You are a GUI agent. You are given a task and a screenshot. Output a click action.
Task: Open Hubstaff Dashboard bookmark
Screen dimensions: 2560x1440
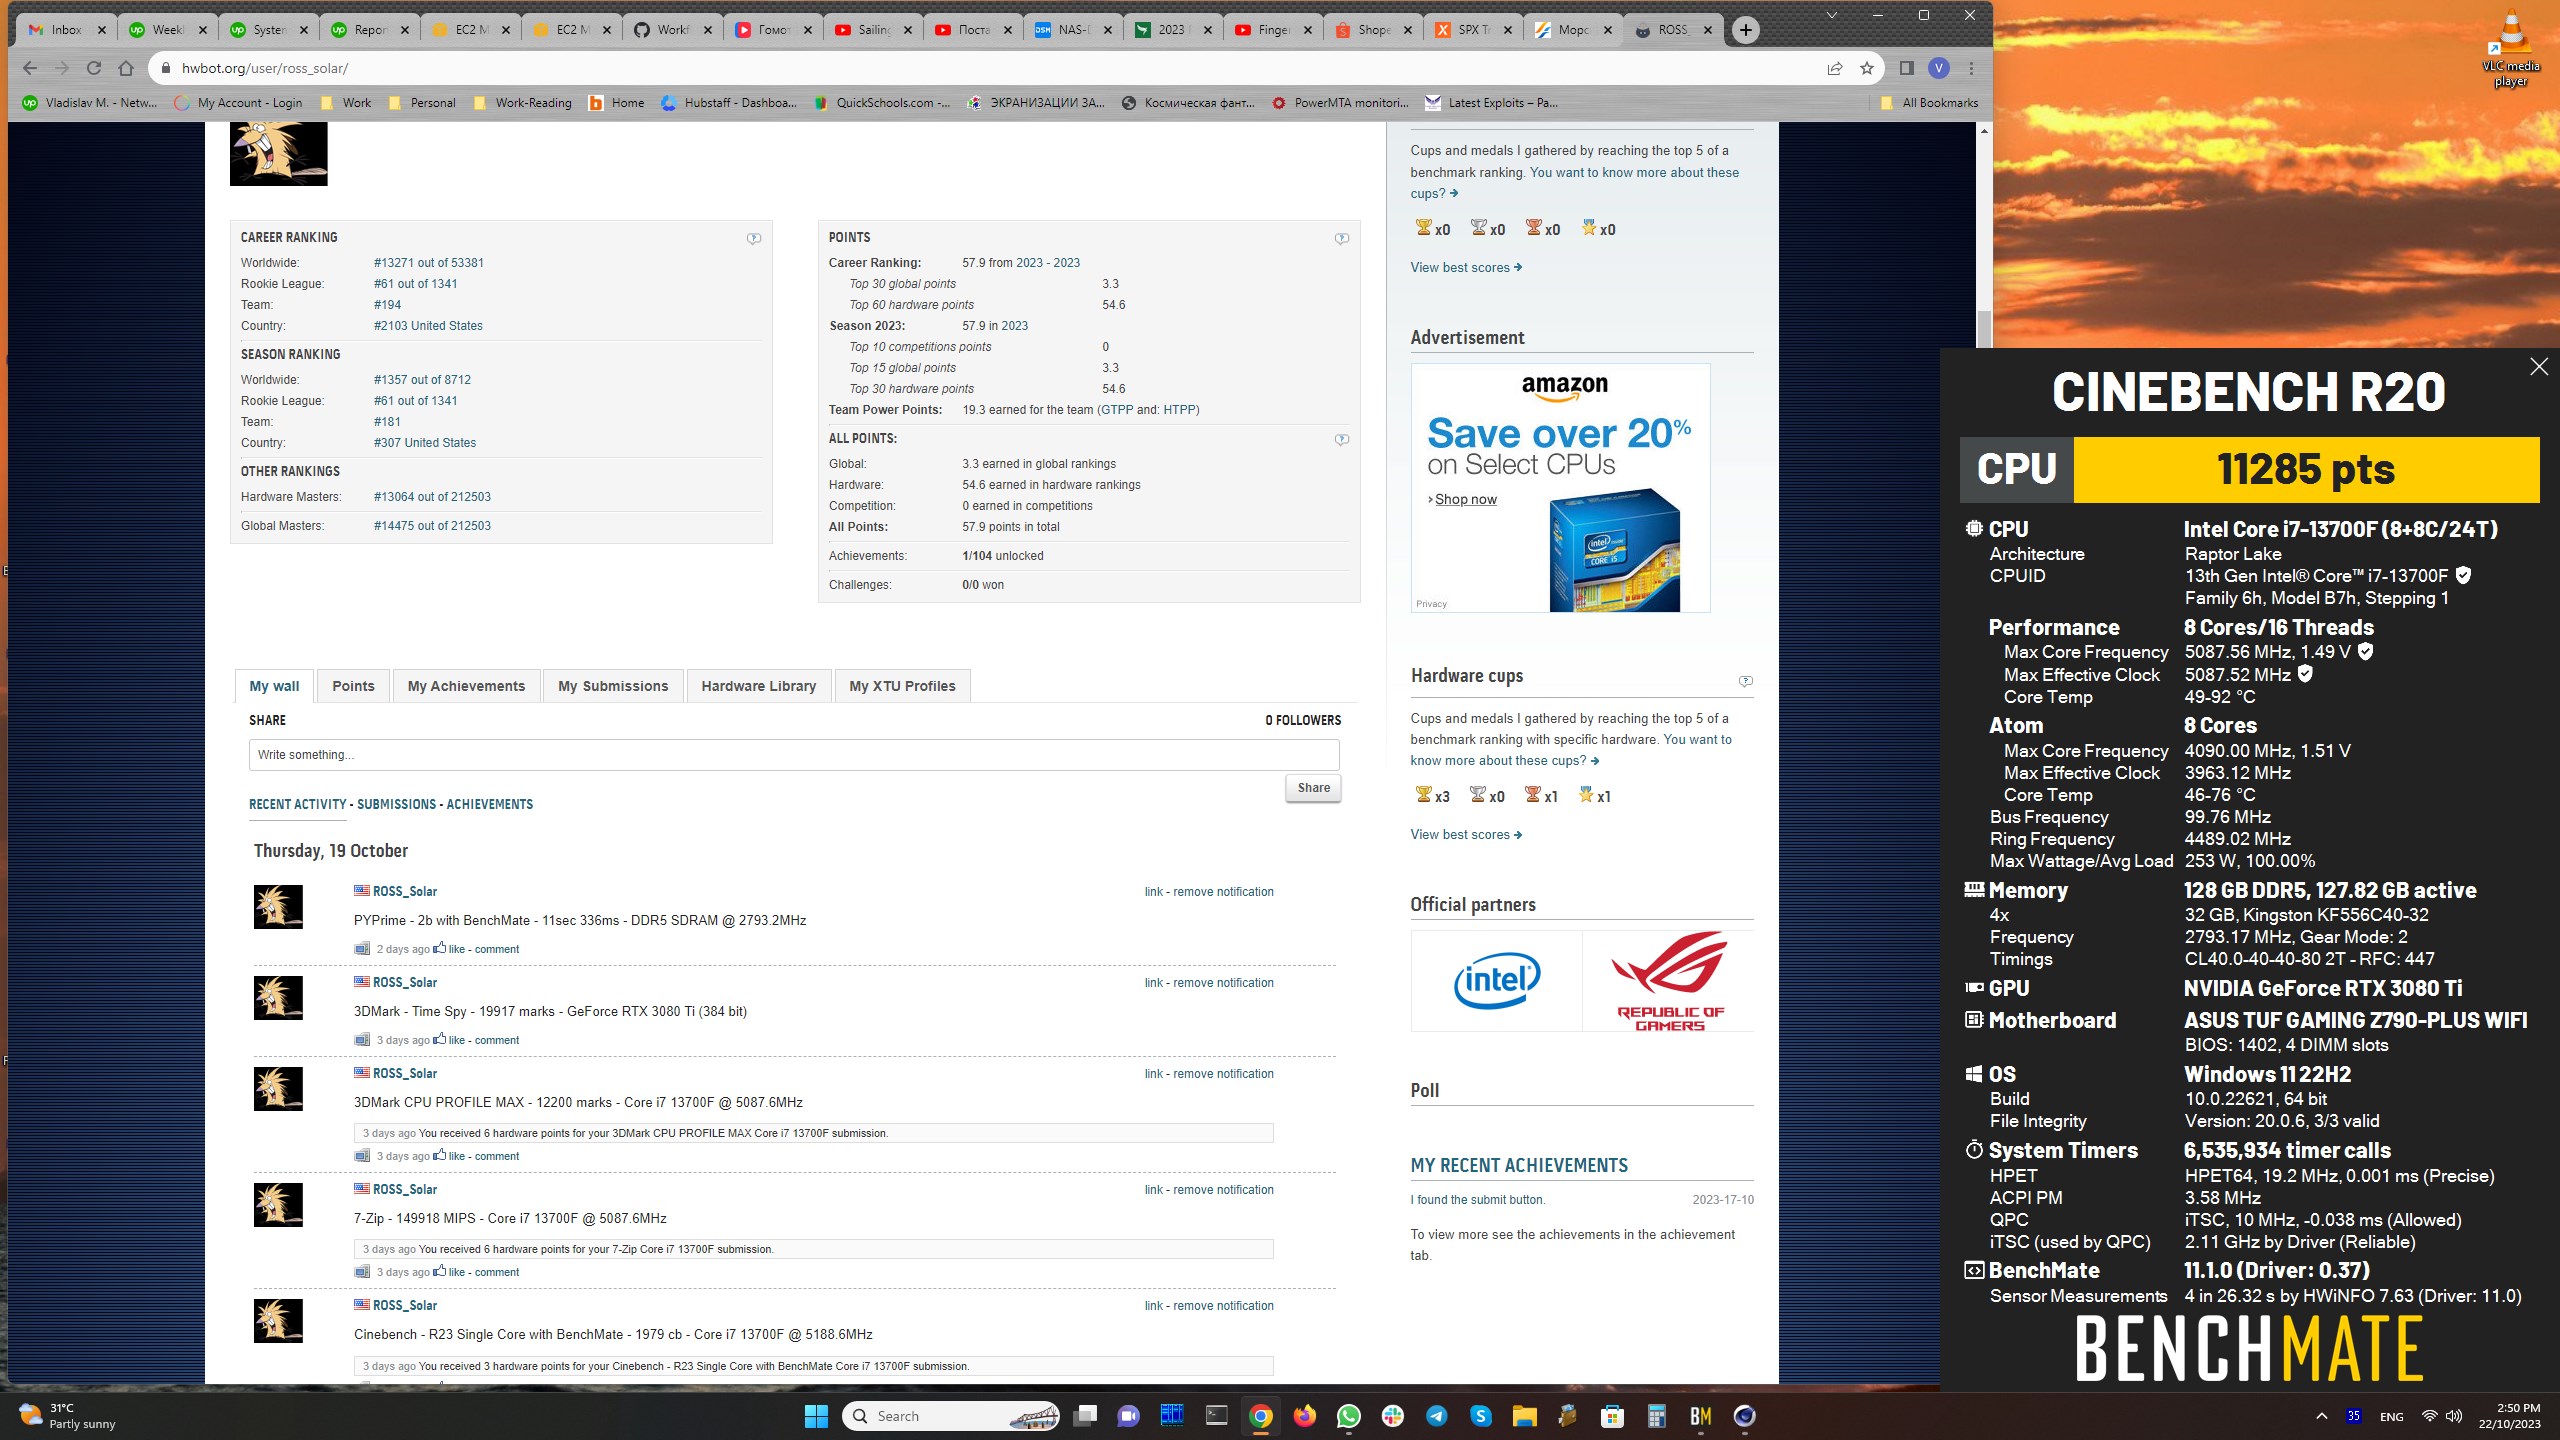click(x=729, y=103)
